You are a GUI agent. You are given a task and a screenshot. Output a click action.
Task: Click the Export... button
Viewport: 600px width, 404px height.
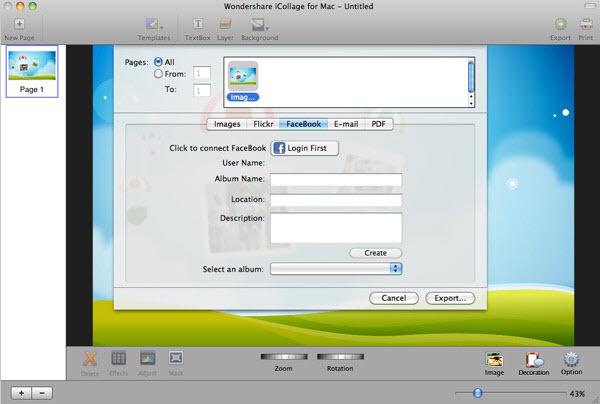(450, 298)
